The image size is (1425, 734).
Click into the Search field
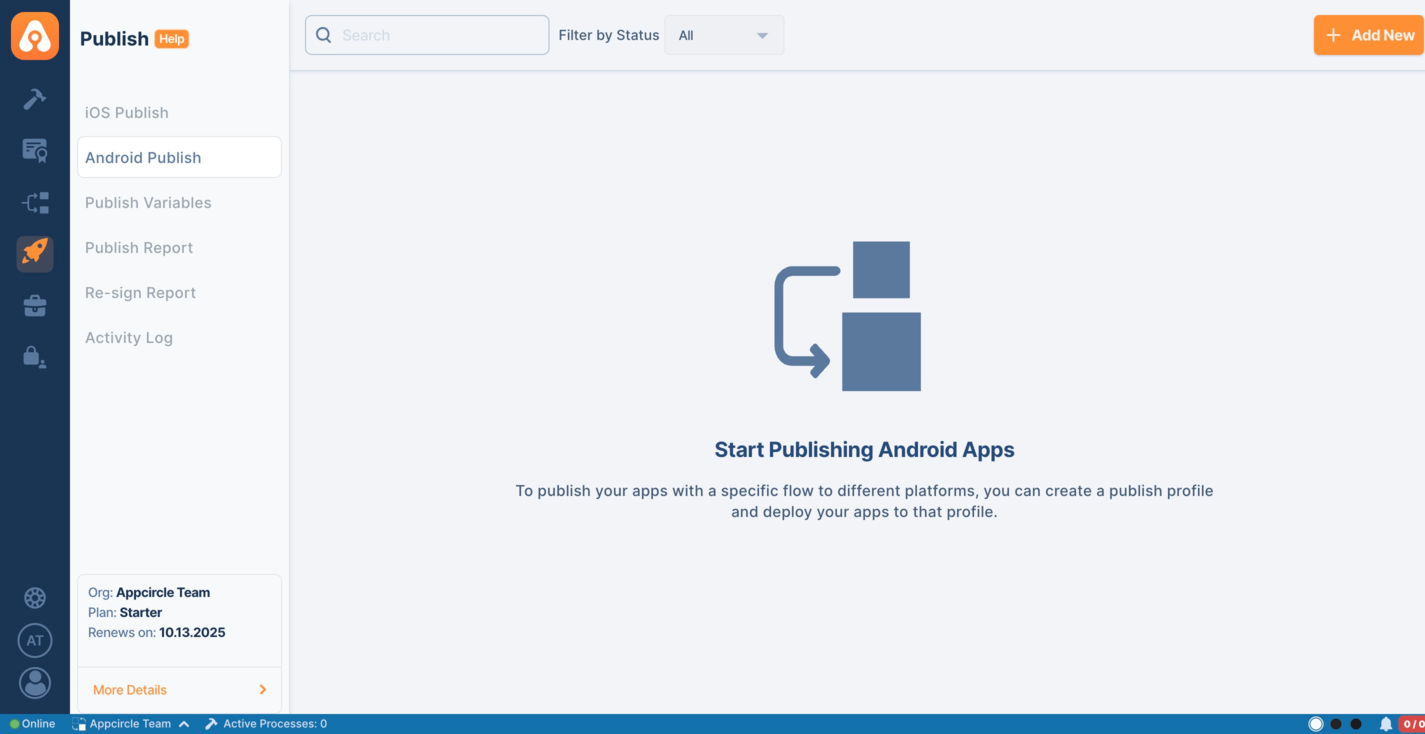[x=440, y=35]
